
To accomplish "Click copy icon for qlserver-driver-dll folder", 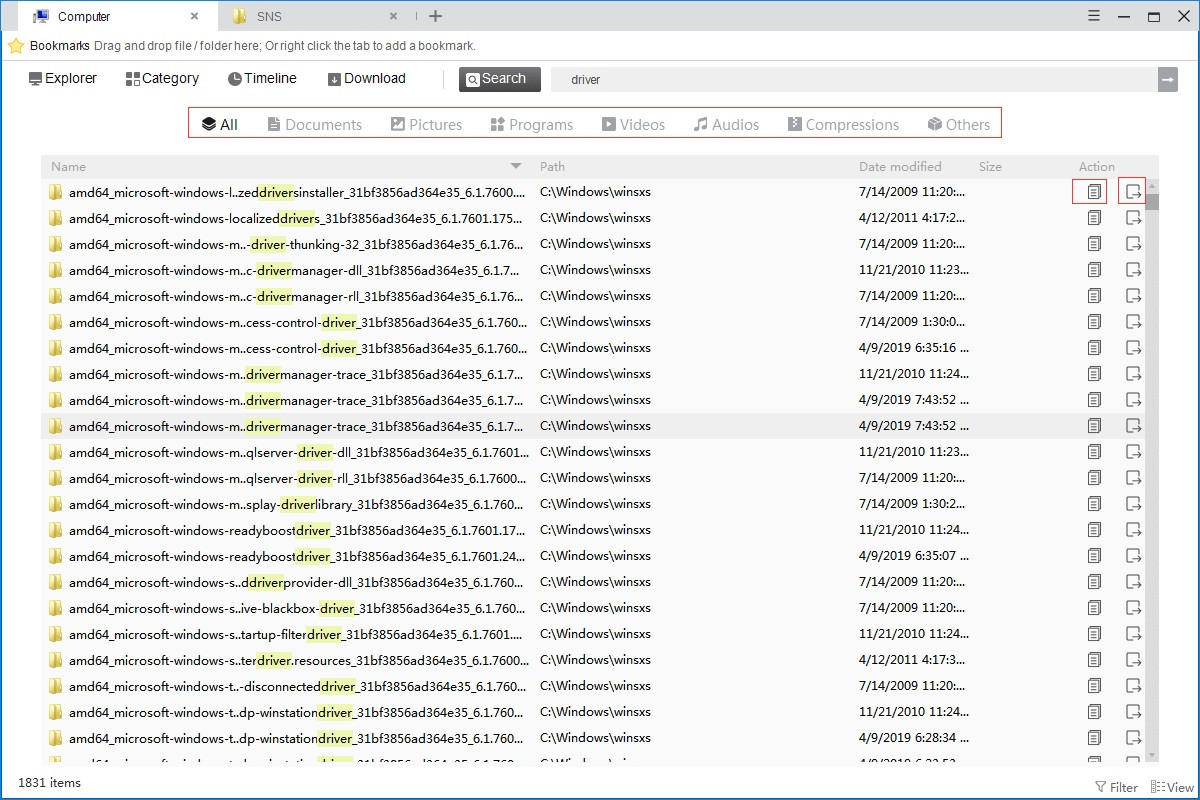I will tap(1094, 451).
